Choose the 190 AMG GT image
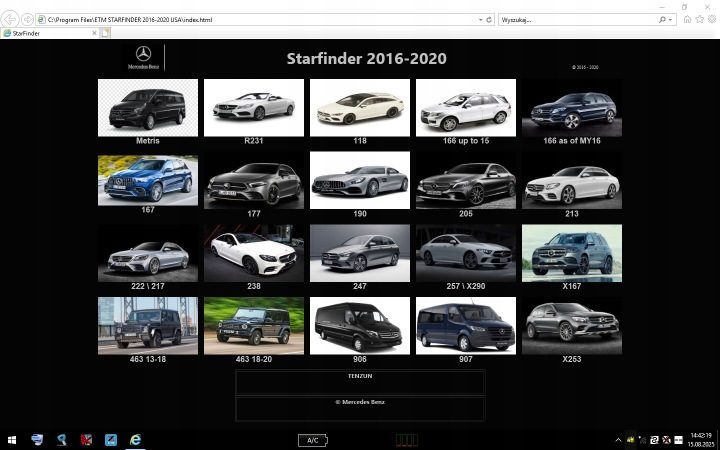Viewport: 720px width, 450px height. point(360,180)
